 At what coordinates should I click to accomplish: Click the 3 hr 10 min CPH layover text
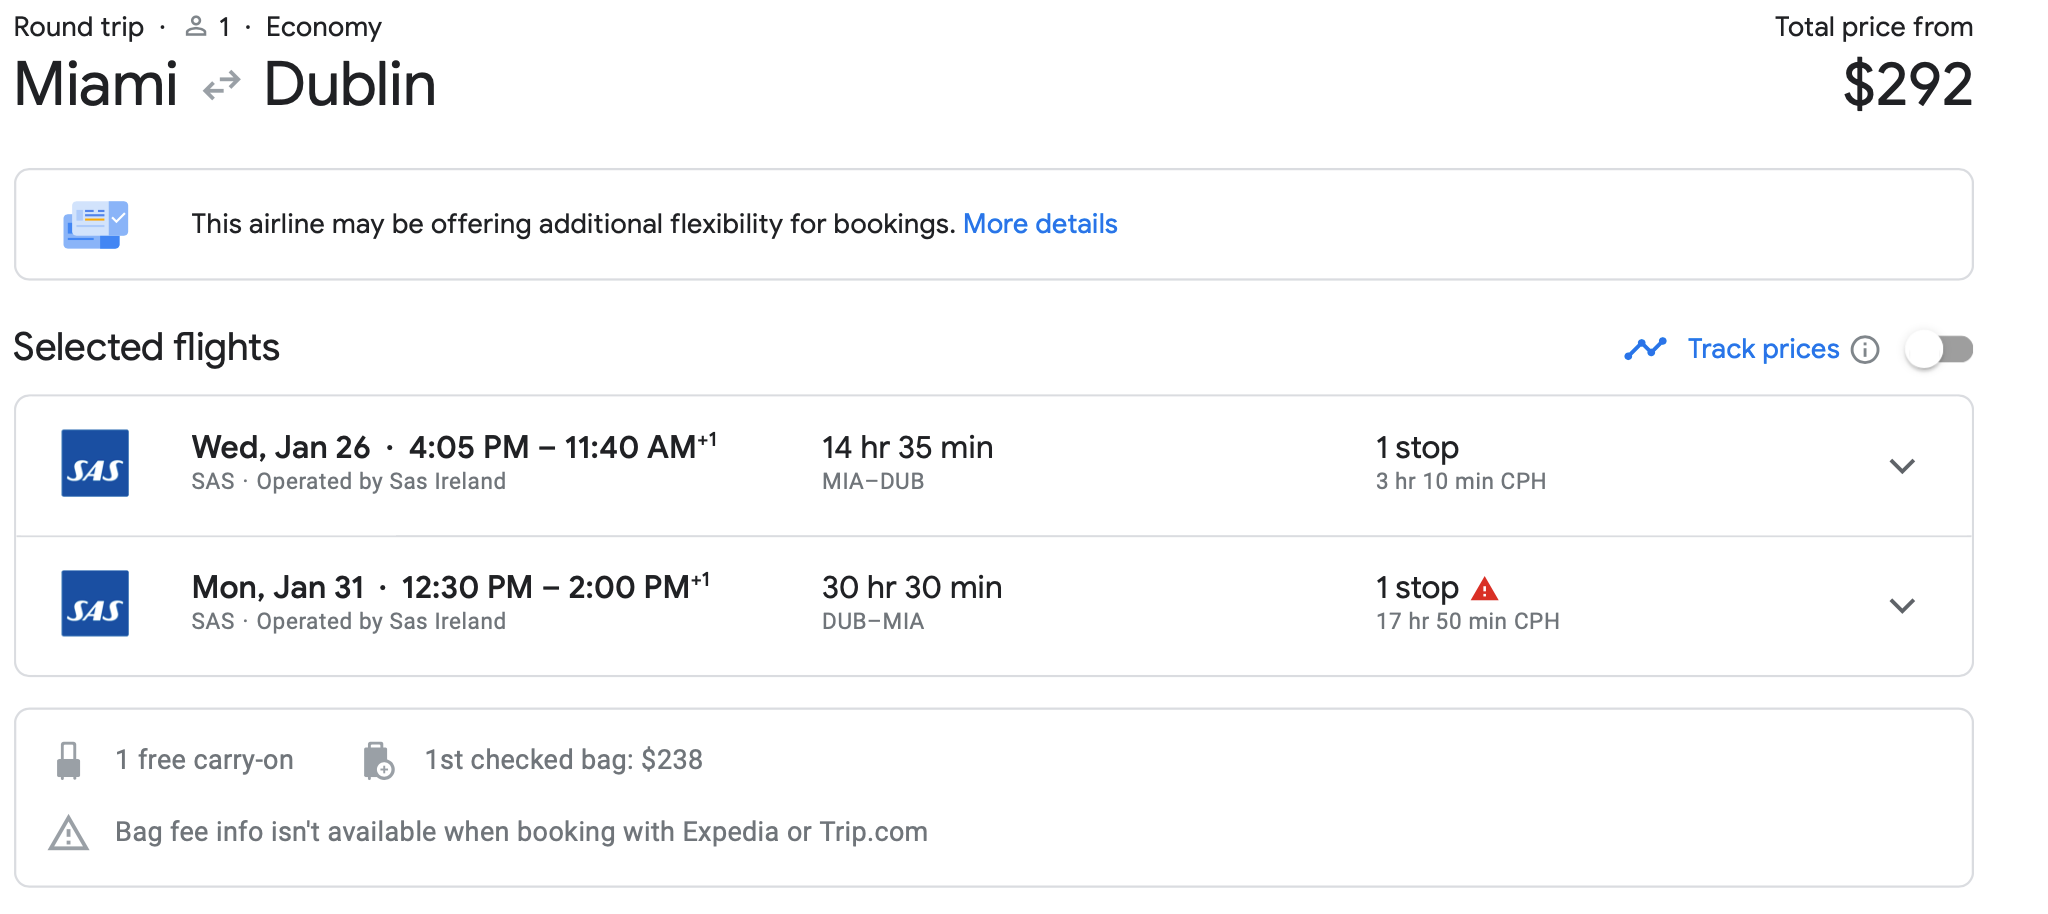click(1460, 481)
